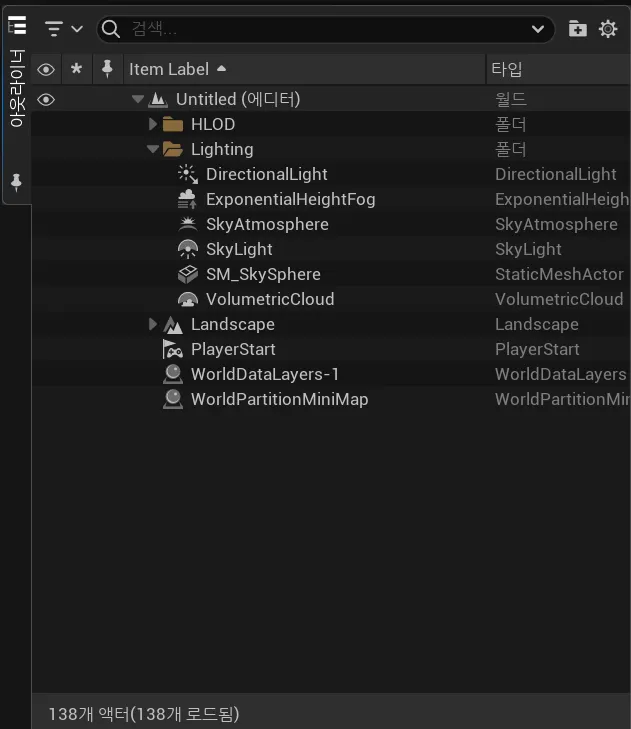Viewport: 631px width, 729px height.
Task: Click the 타입 column header
Action: (507, 69)
